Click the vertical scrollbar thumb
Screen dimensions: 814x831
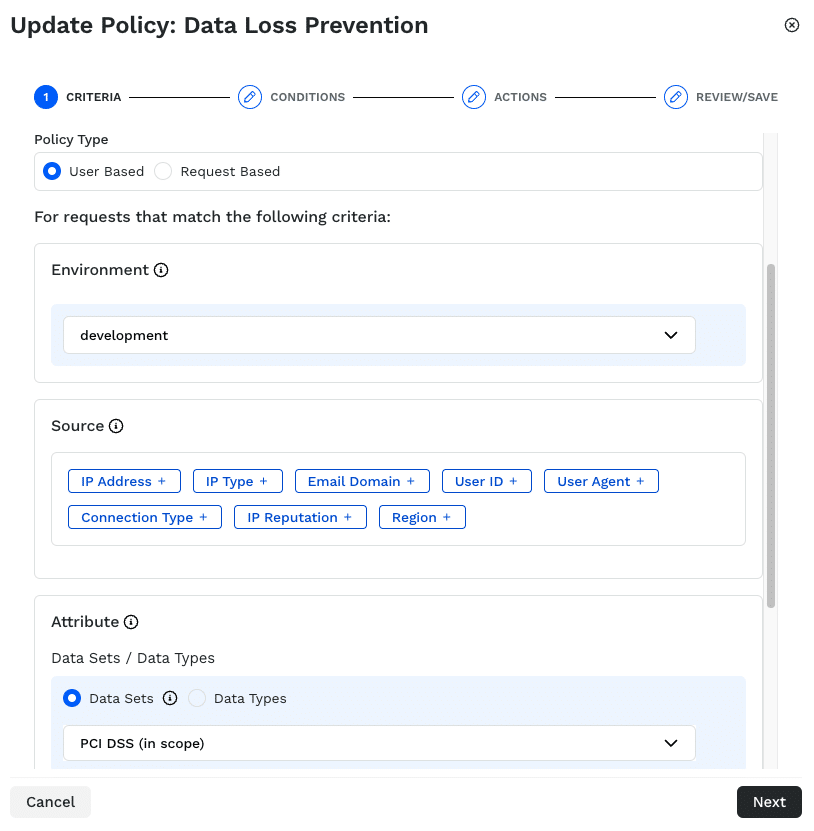[770, 436]
